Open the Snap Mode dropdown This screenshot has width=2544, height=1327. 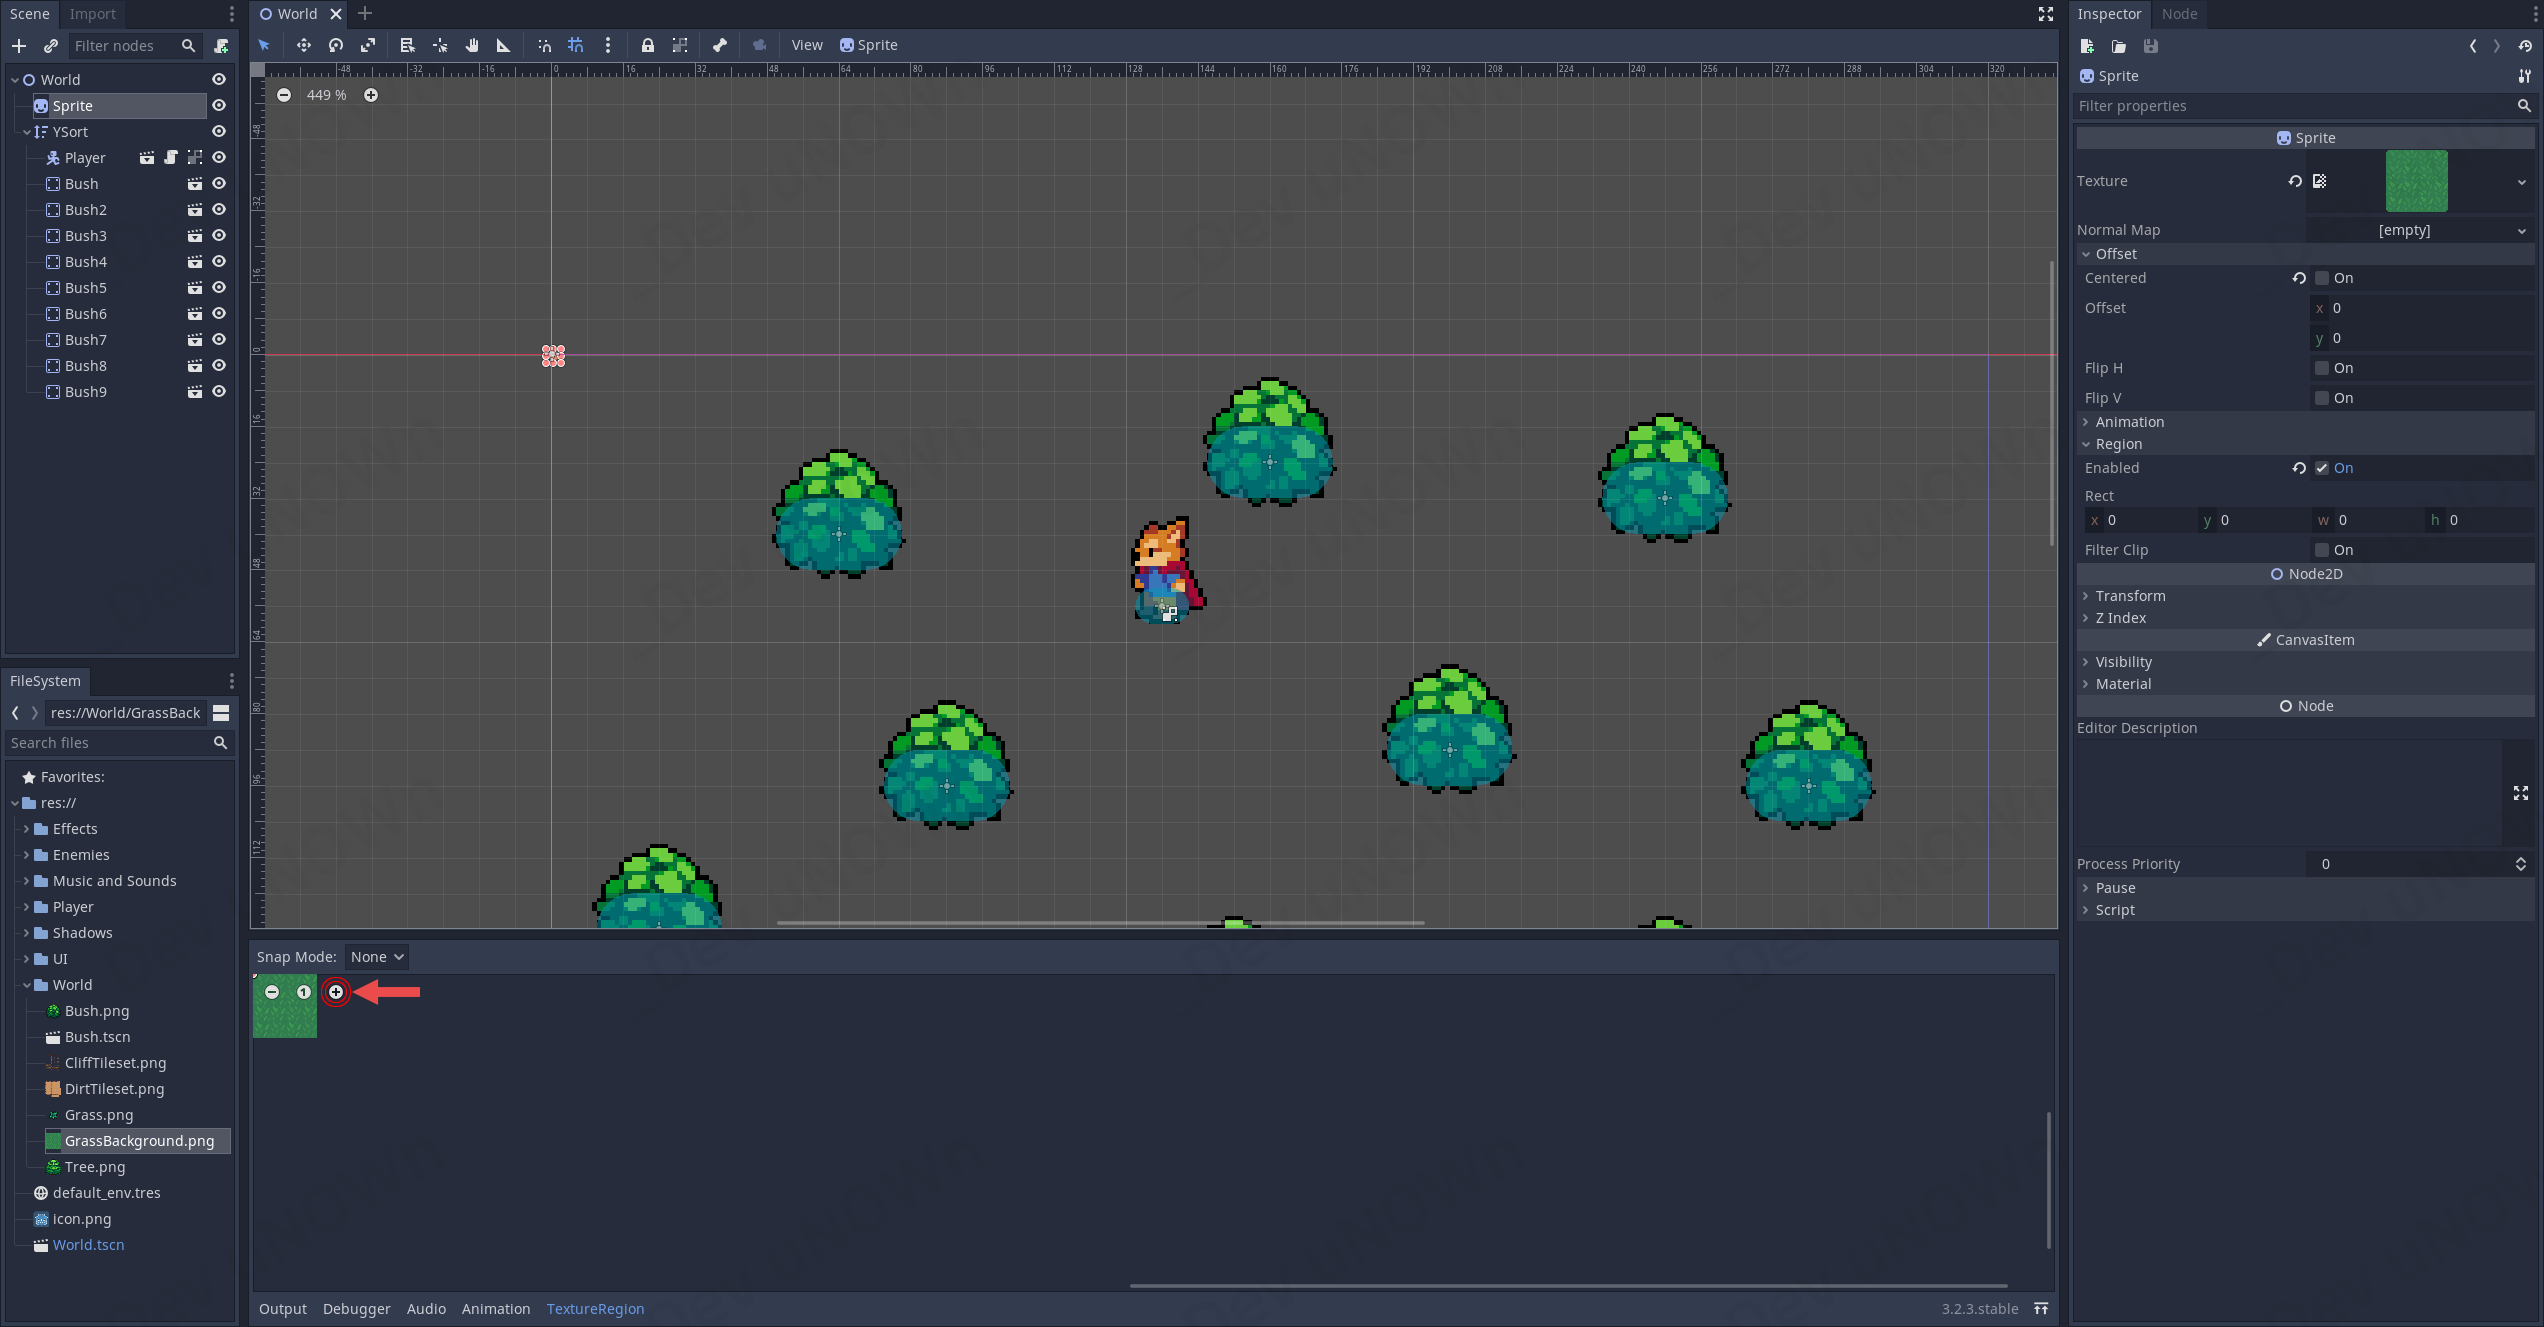(x=377, y=957)
